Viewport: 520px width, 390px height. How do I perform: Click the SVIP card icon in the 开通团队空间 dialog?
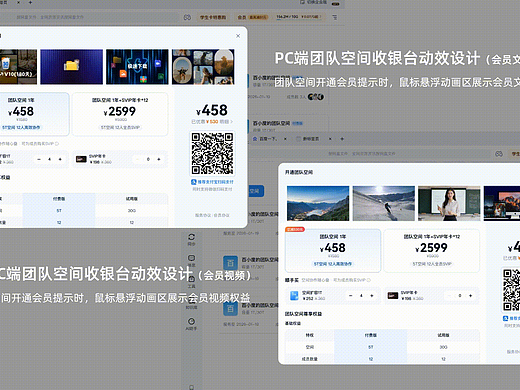[393, 296]
